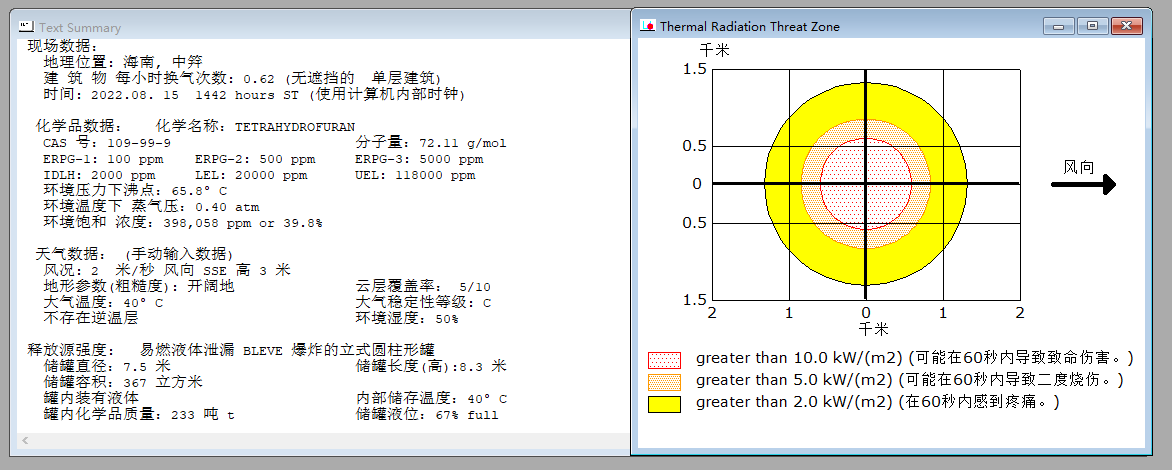1172x470 pixels.
Task: Click the 千米 label above the chart
Action: [714, 51]
